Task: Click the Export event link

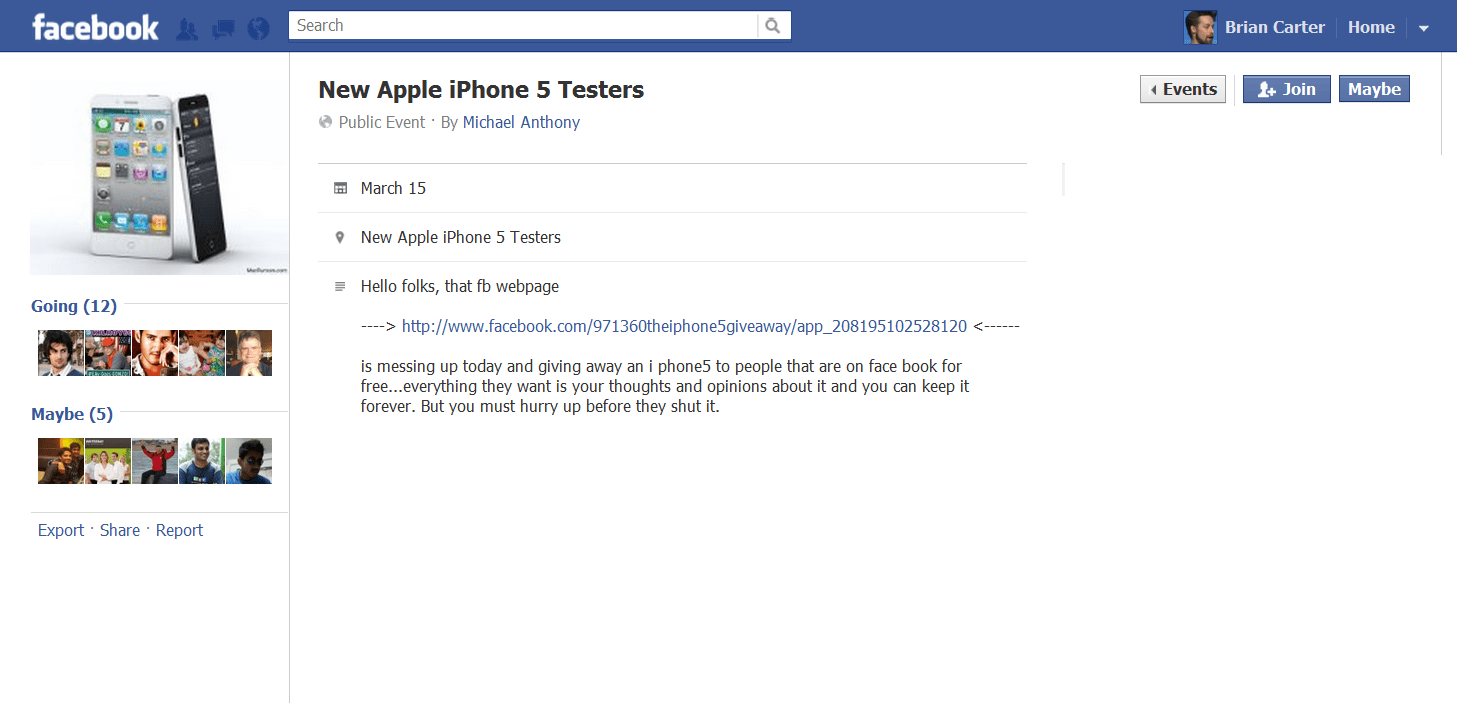Action: tap(61, 530)
